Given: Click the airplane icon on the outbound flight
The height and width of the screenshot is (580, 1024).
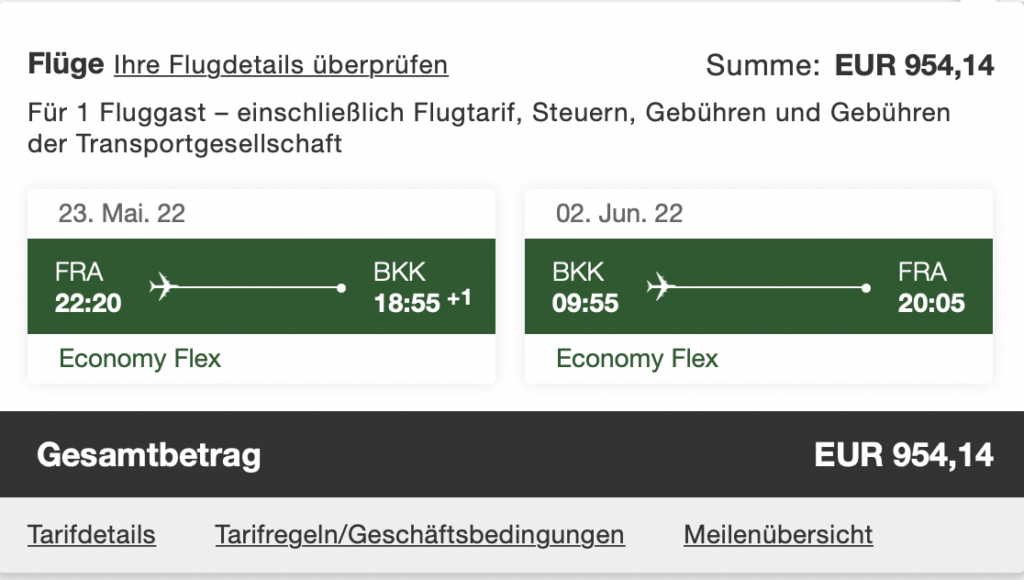Looking at the screenshot, I should 163,287.
